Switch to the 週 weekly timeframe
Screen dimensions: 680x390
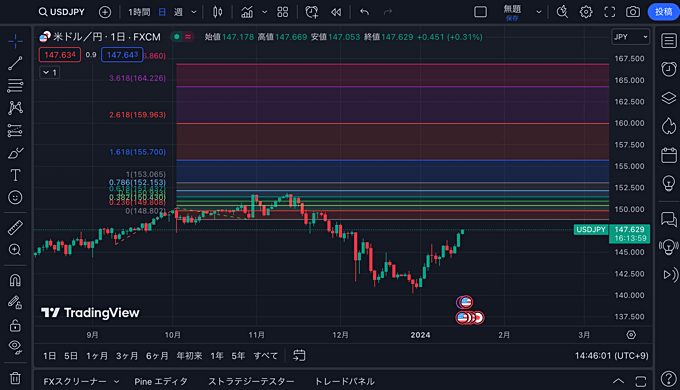pyautogui.click(x=178, y=12)
